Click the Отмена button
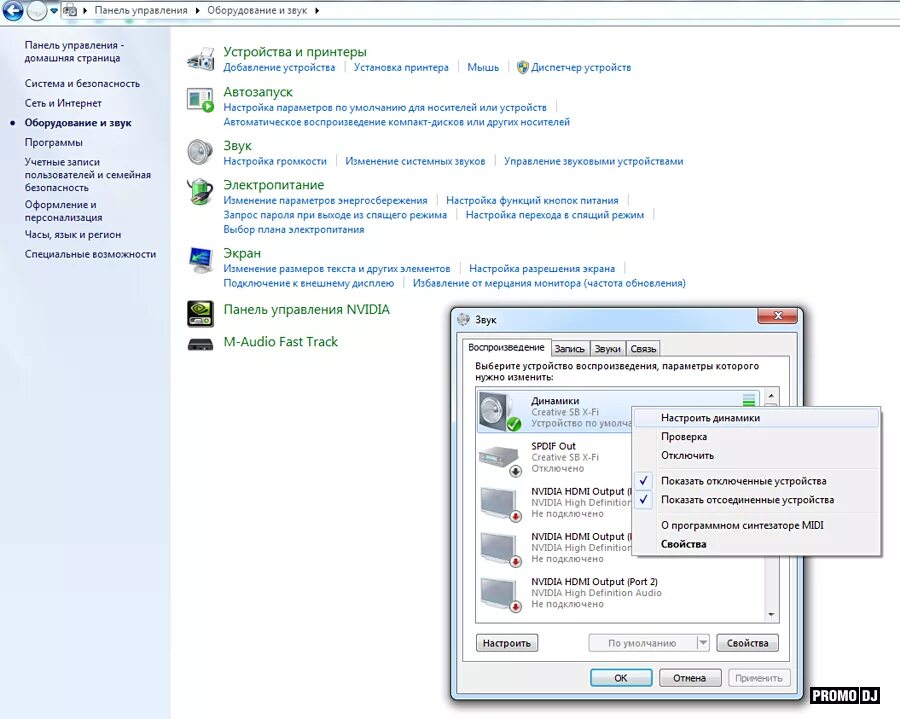This screenshot has width=900, height=719. (x=689, y=678)
